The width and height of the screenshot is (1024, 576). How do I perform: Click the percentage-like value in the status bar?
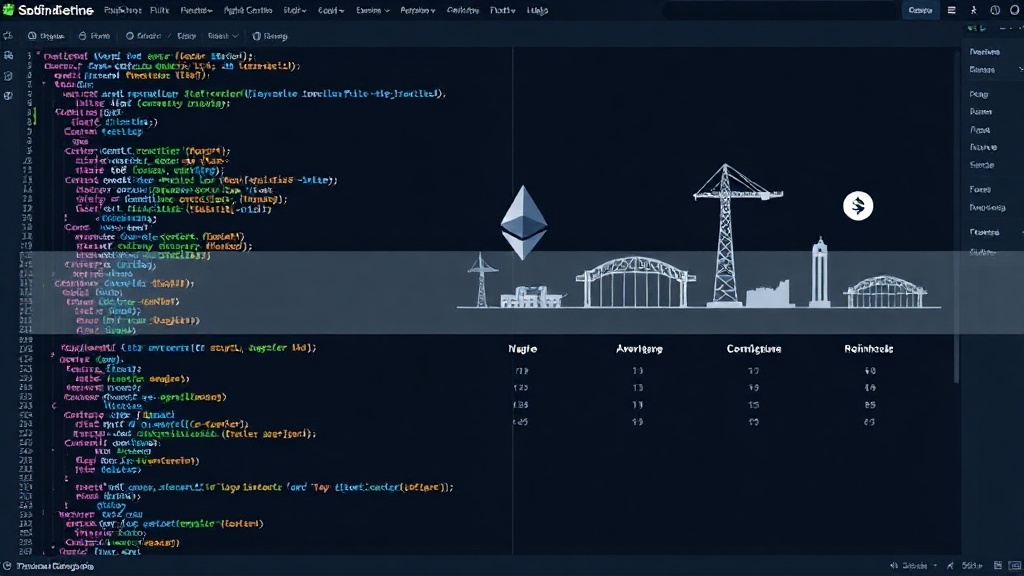click(972, 566)
